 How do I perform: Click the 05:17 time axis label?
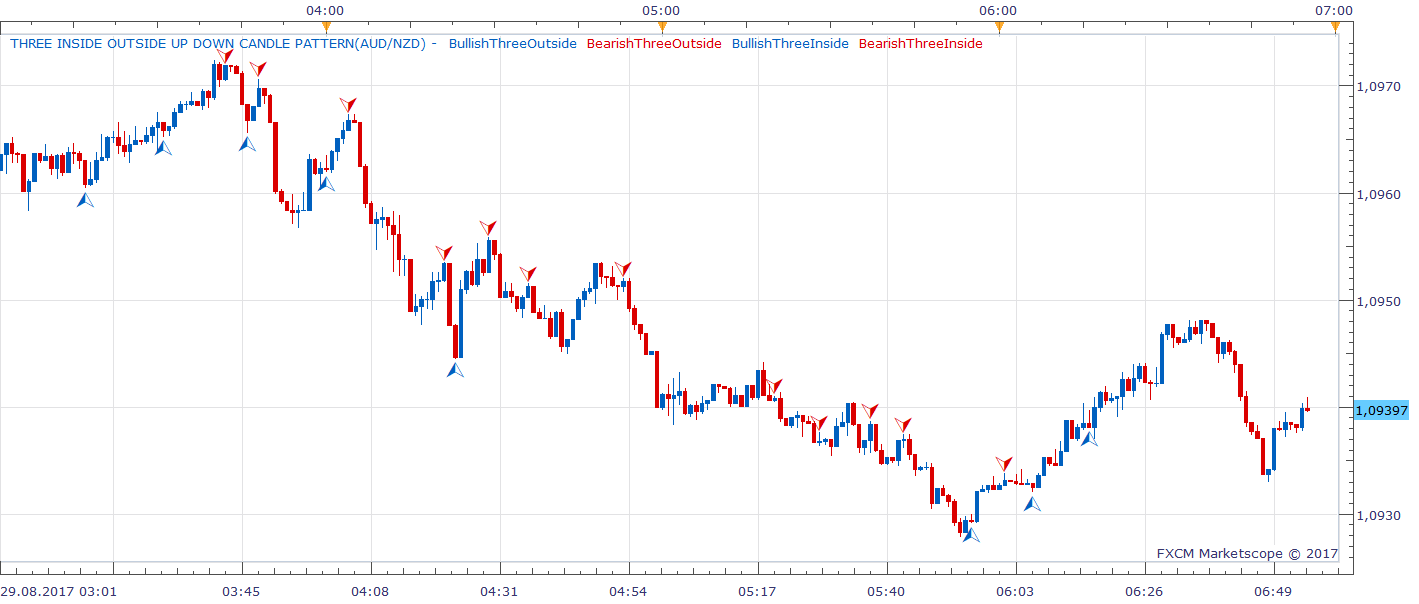coord(757,591)
